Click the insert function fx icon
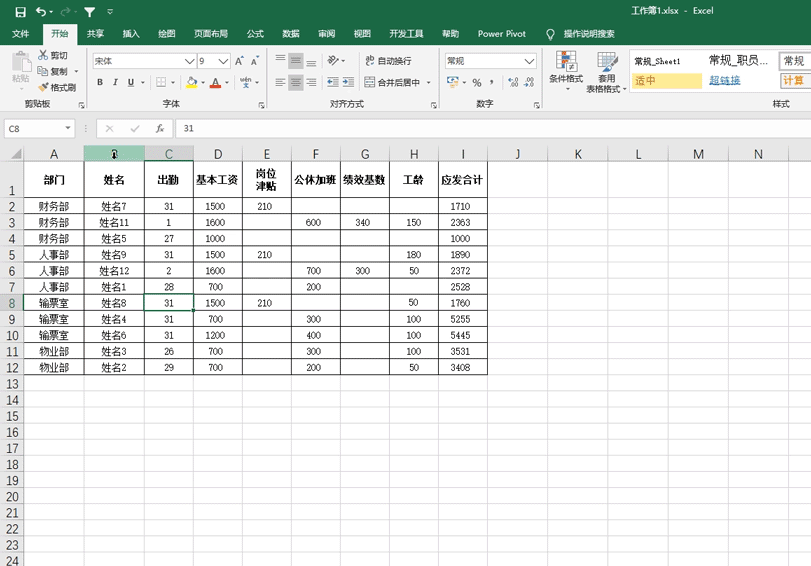The height and width of the screenshot is (566, 811). point(160,128)
